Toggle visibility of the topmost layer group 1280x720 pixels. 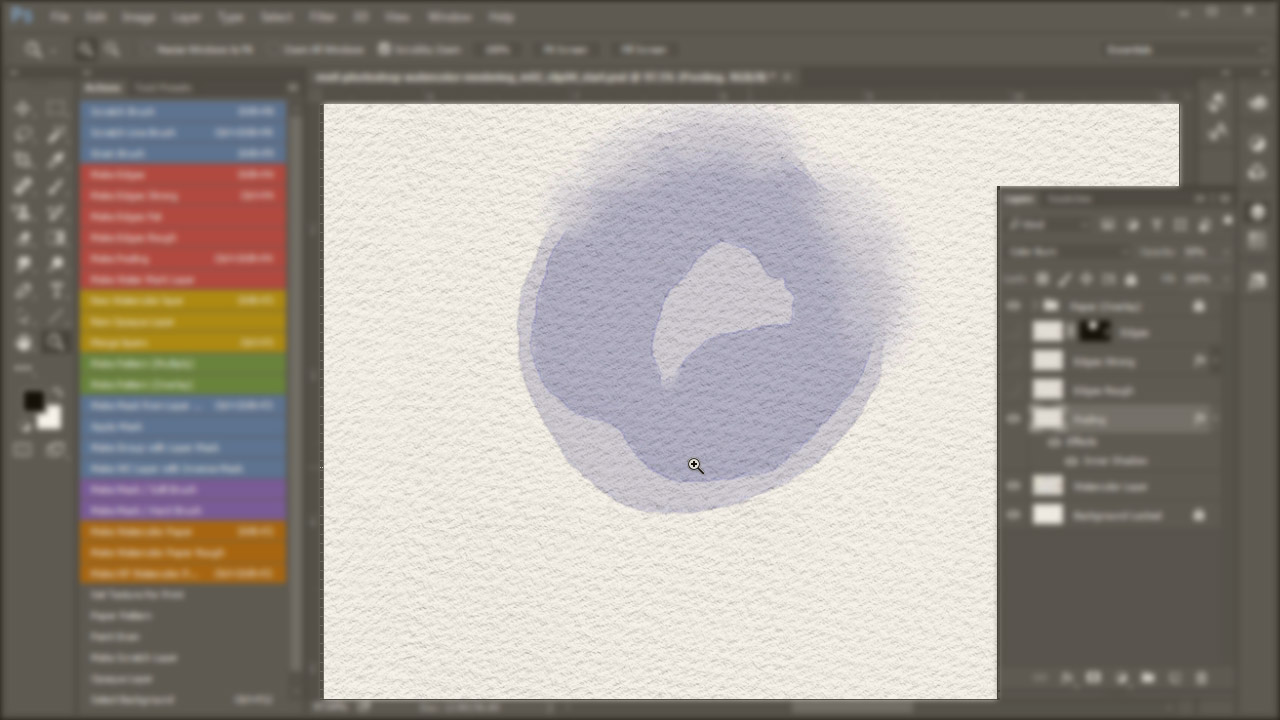point(1014,306)
